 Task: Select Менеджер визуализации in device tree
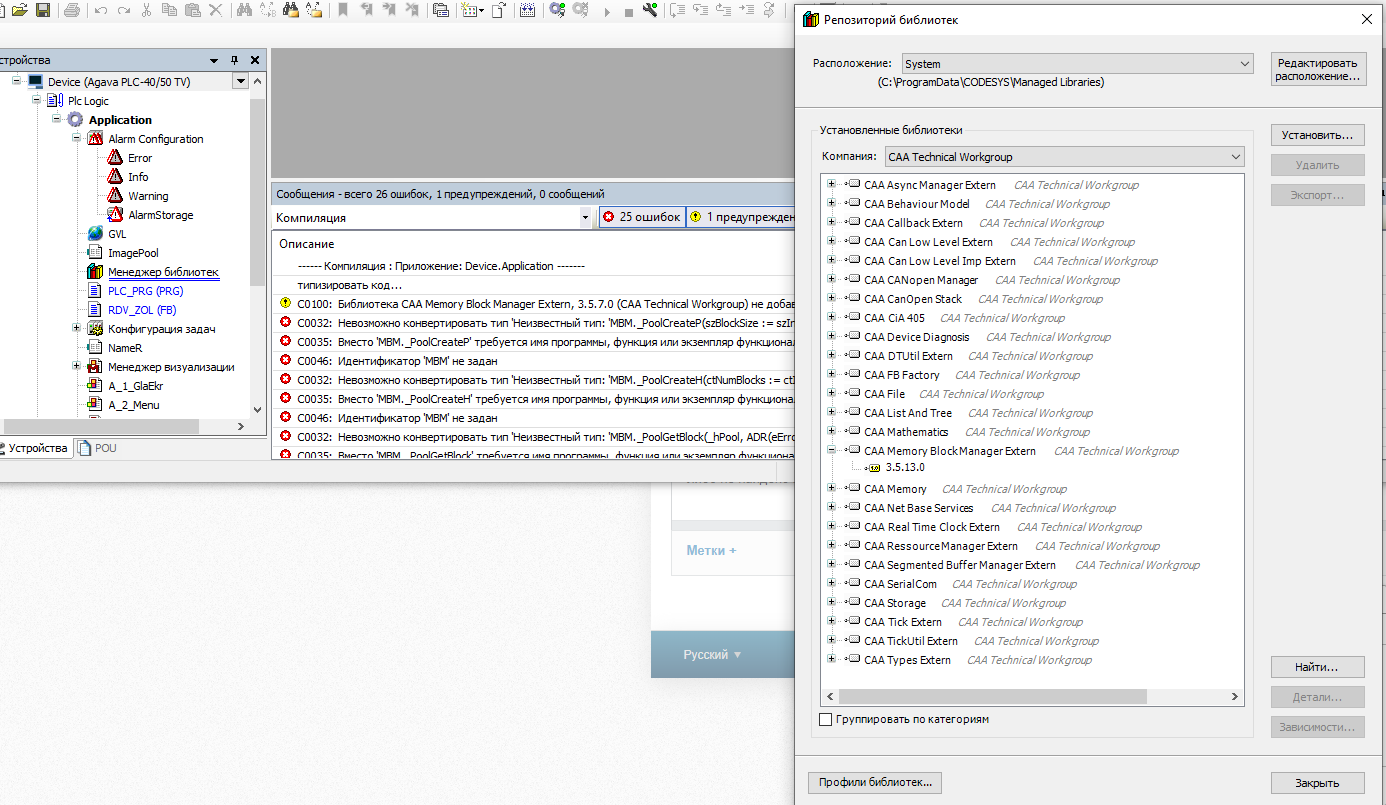tap(171, 367)
